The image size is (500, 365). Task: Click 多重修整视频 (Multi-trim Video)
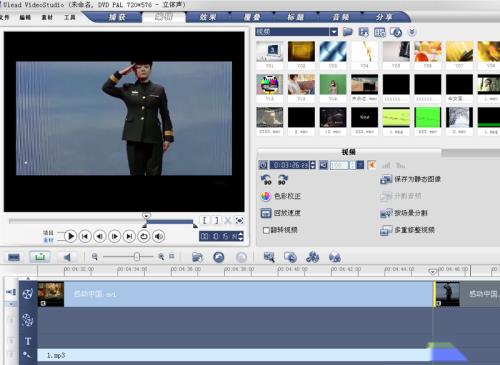[407, 230]
